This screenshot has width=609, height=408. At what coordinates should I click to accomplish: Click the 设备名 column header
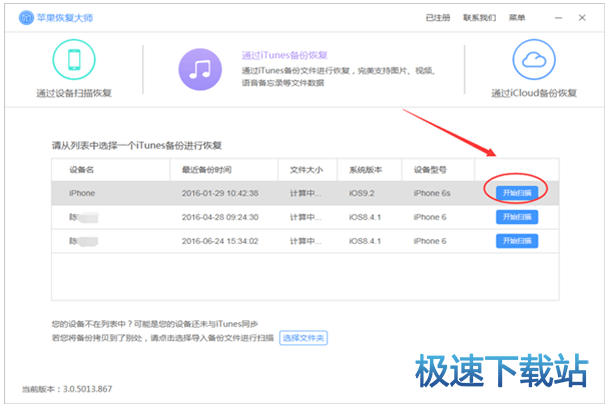(81, 170)
